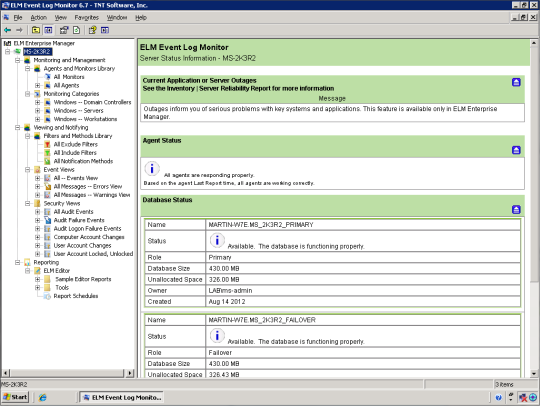Toggle the Show/Hide Action Pane toolbar icon

[105, 30]
